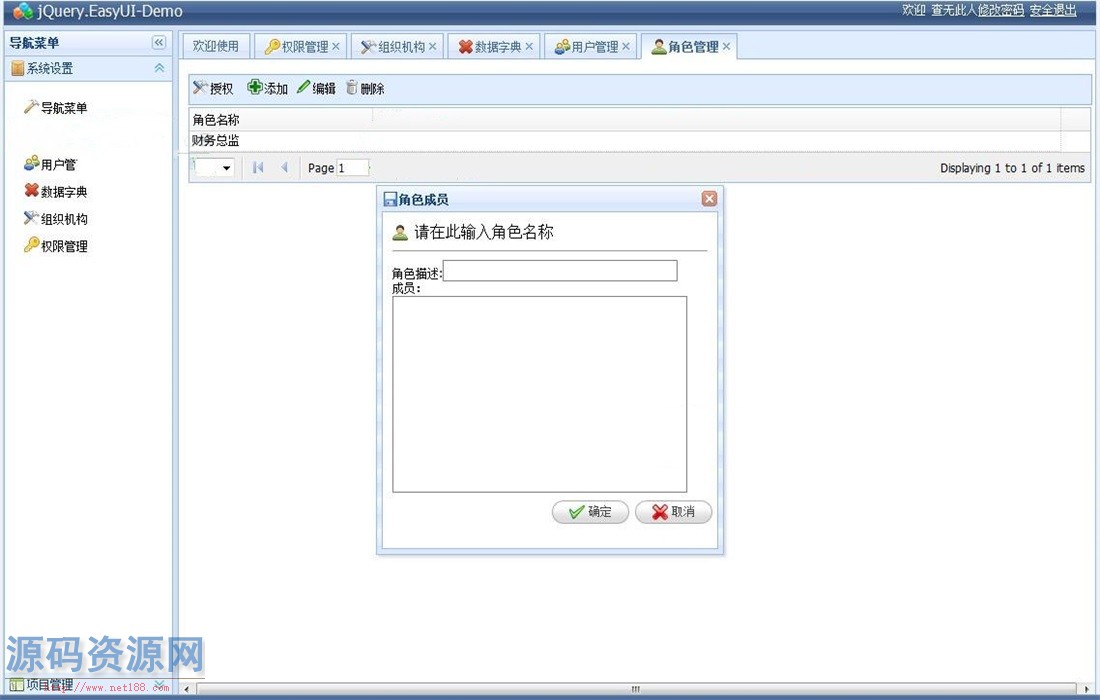Switch to the 用户管理 tab
Viewport: 1100px width, 700px height.
[594, 47]
